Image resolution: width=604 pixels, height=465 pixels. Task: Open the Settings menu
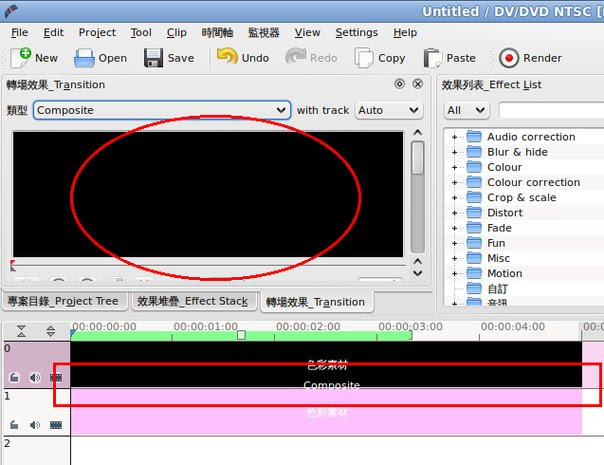coord(356,32)
